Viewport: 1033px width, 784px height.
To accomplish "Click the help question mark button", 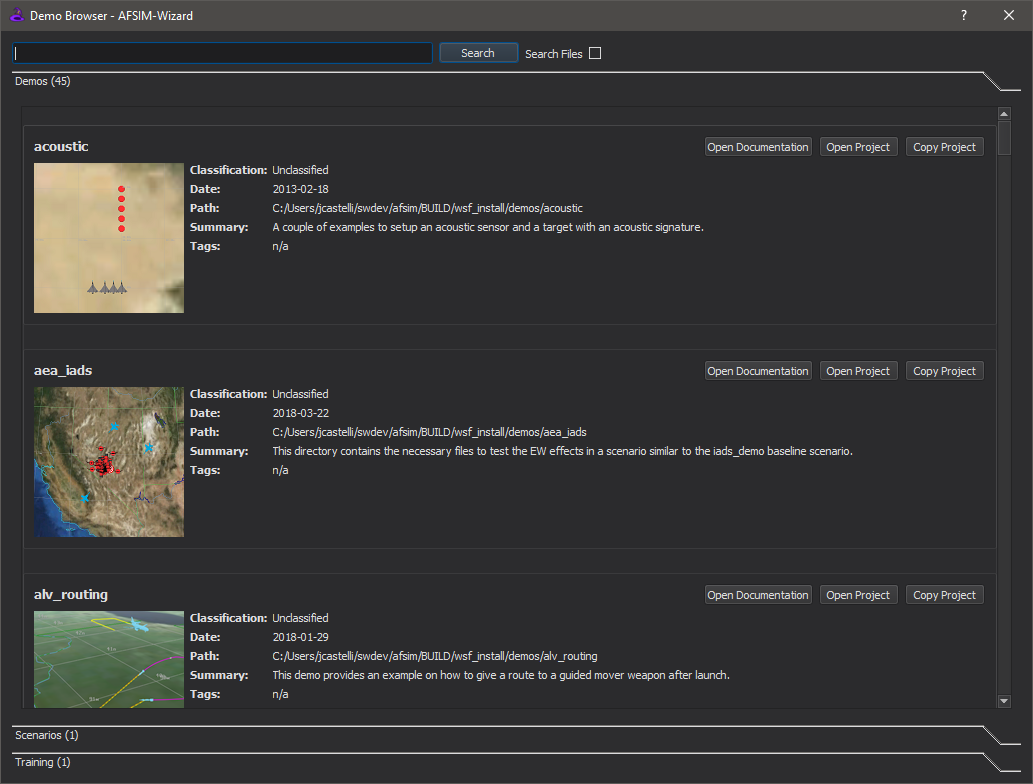I will click(x=964, y=15).
